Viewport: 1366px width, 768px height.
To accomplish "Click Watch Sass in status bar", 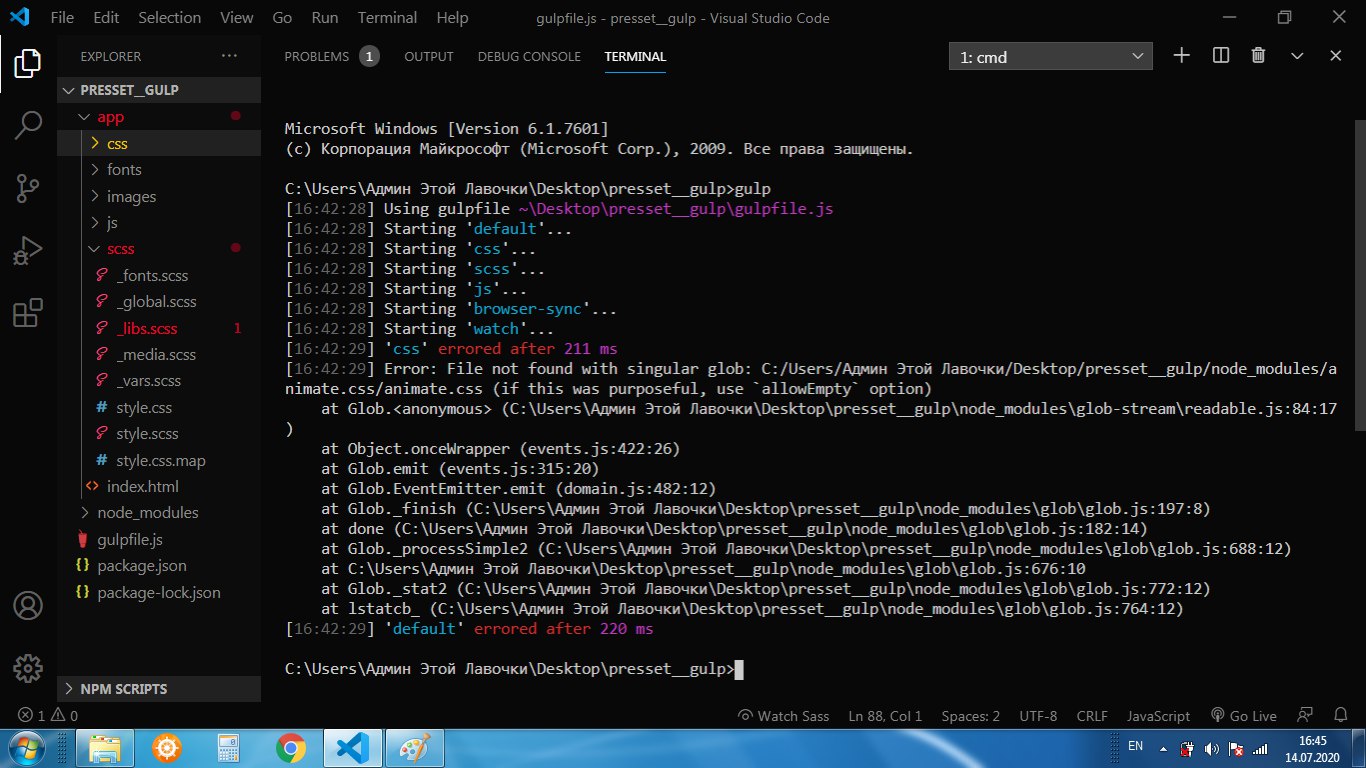I will coord(783,716).
